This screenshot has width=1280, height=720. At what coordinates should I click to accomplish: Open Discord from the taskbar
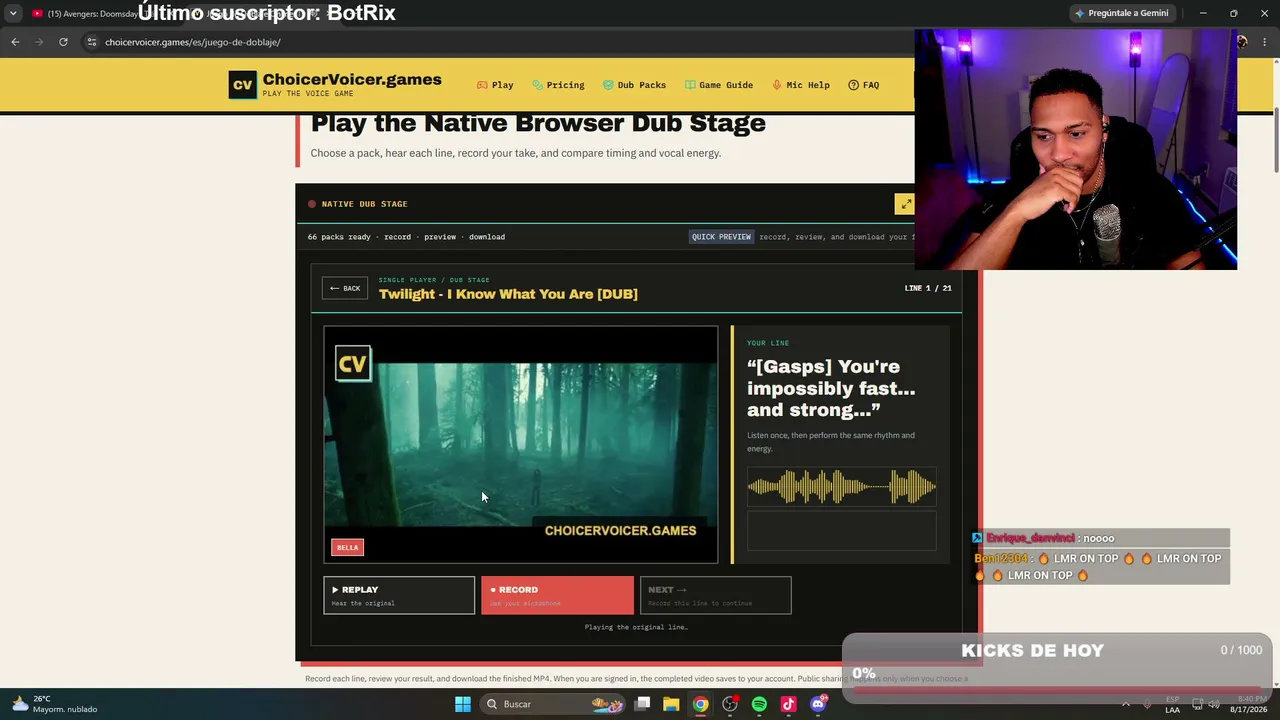click(818, 704)
